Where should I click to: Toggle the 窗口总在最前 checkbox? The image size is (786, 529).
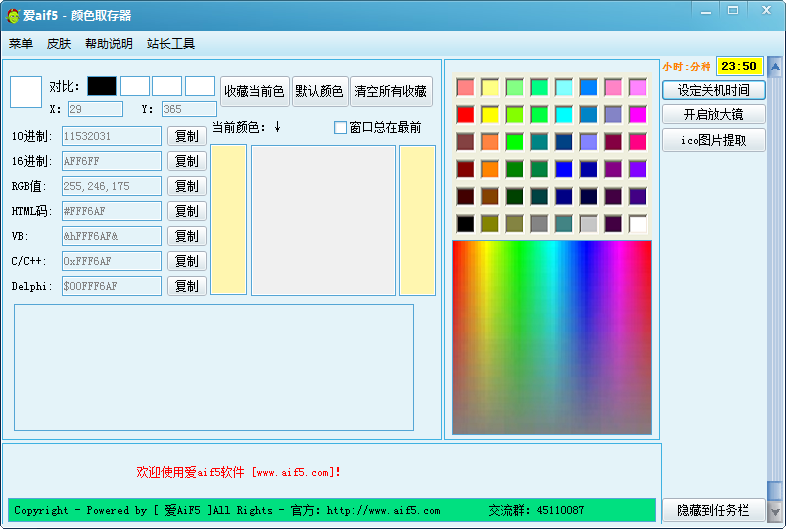point(340,128)
